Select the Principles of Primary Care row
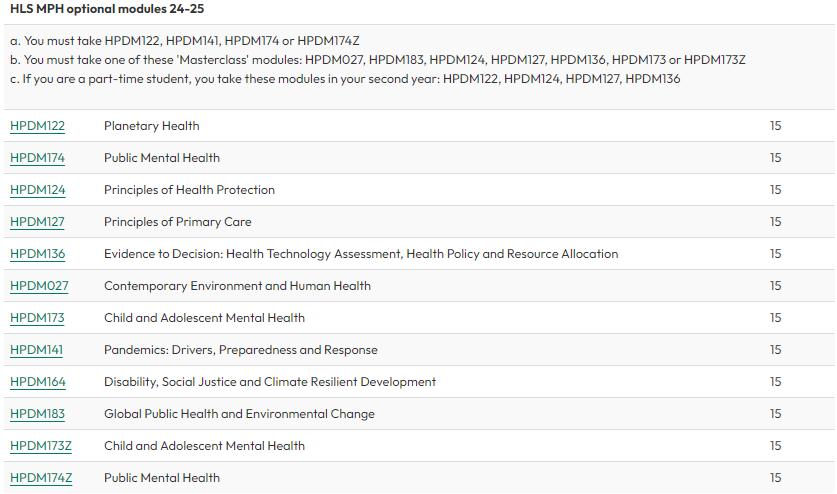837x494 pixels. point(419,222)
